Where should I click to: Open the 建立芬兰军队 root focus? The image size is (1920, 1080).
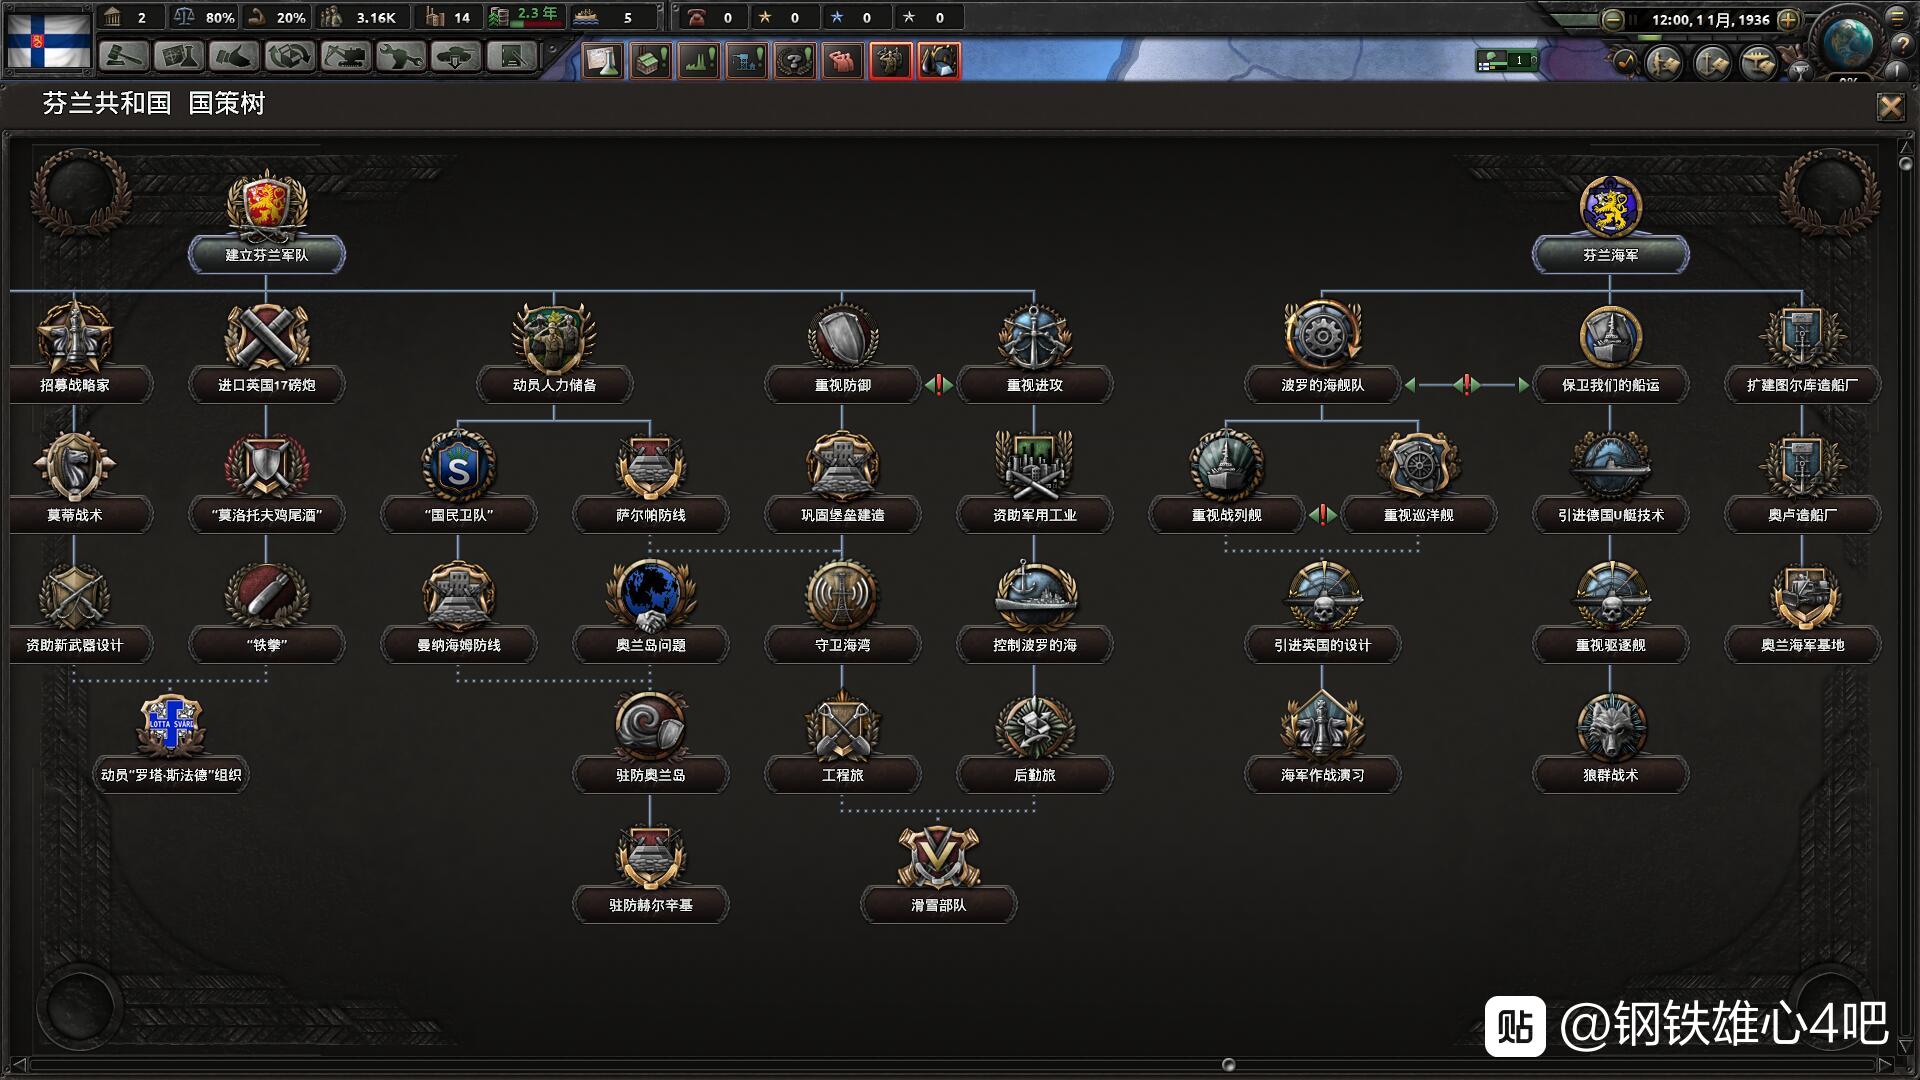tap(266, 223)
